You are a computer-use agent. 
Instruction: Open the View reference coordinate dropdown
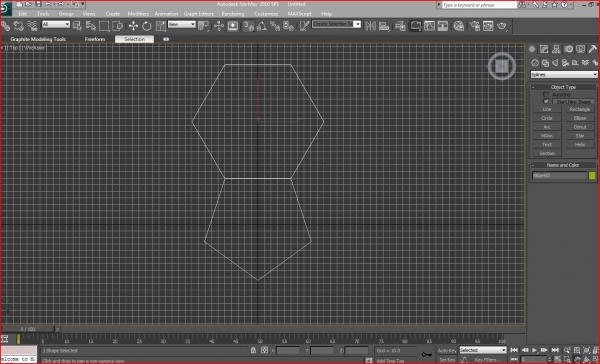click(182, 24)
